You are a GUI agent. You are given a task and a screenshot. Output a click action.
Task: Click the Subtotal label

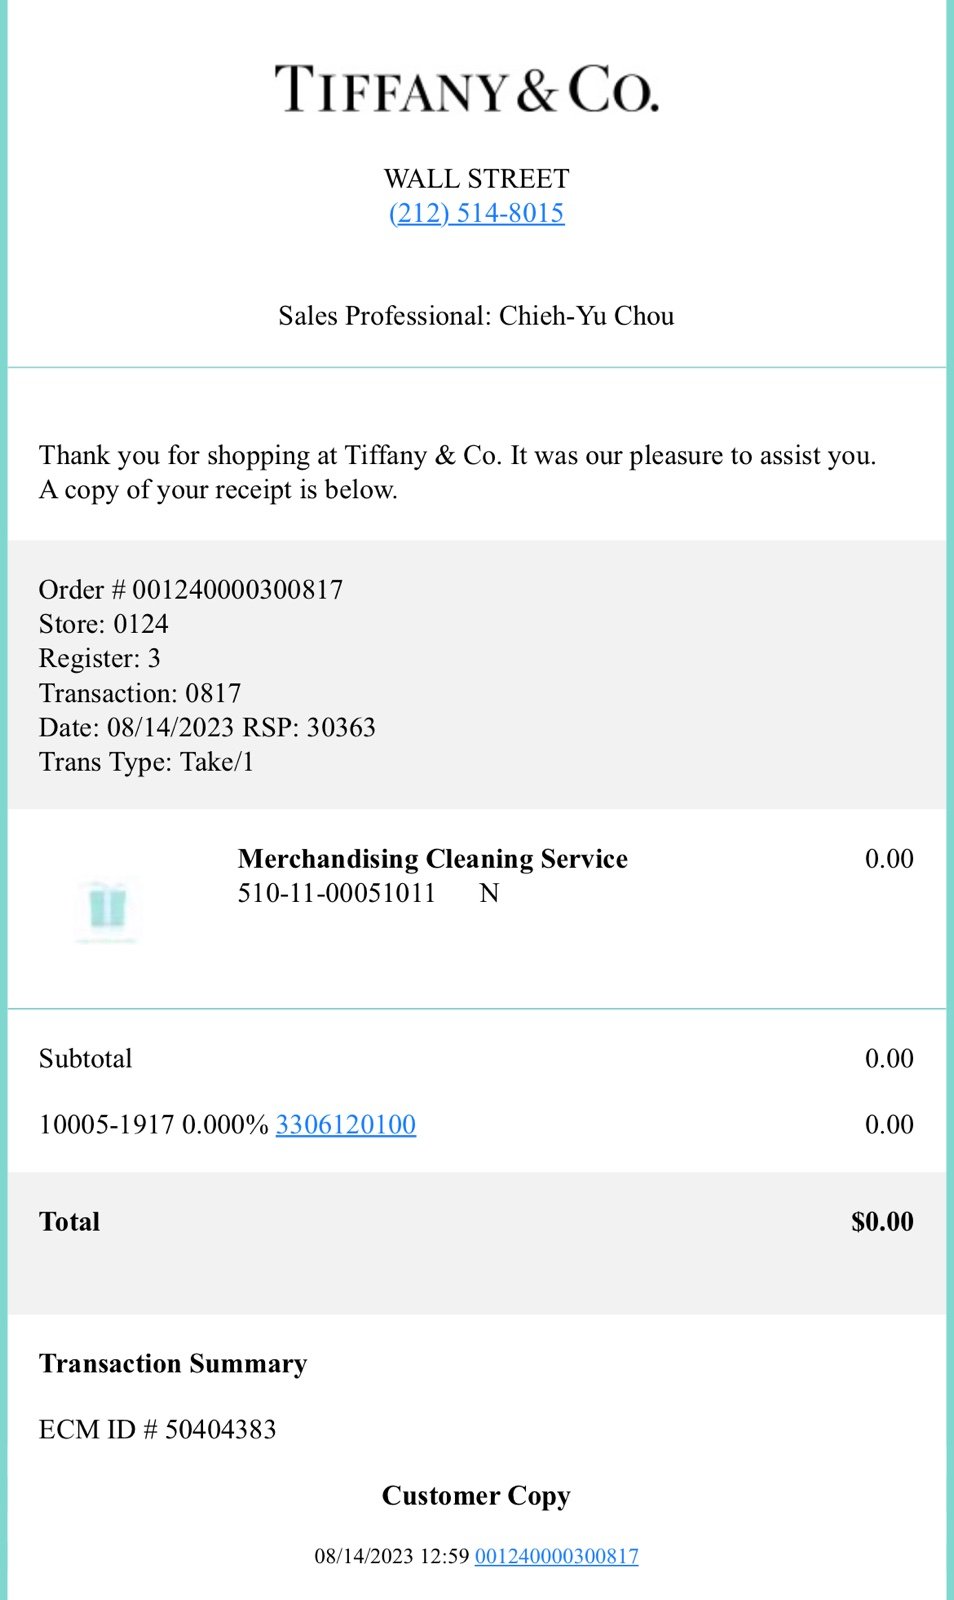[x=86, y=1059]
